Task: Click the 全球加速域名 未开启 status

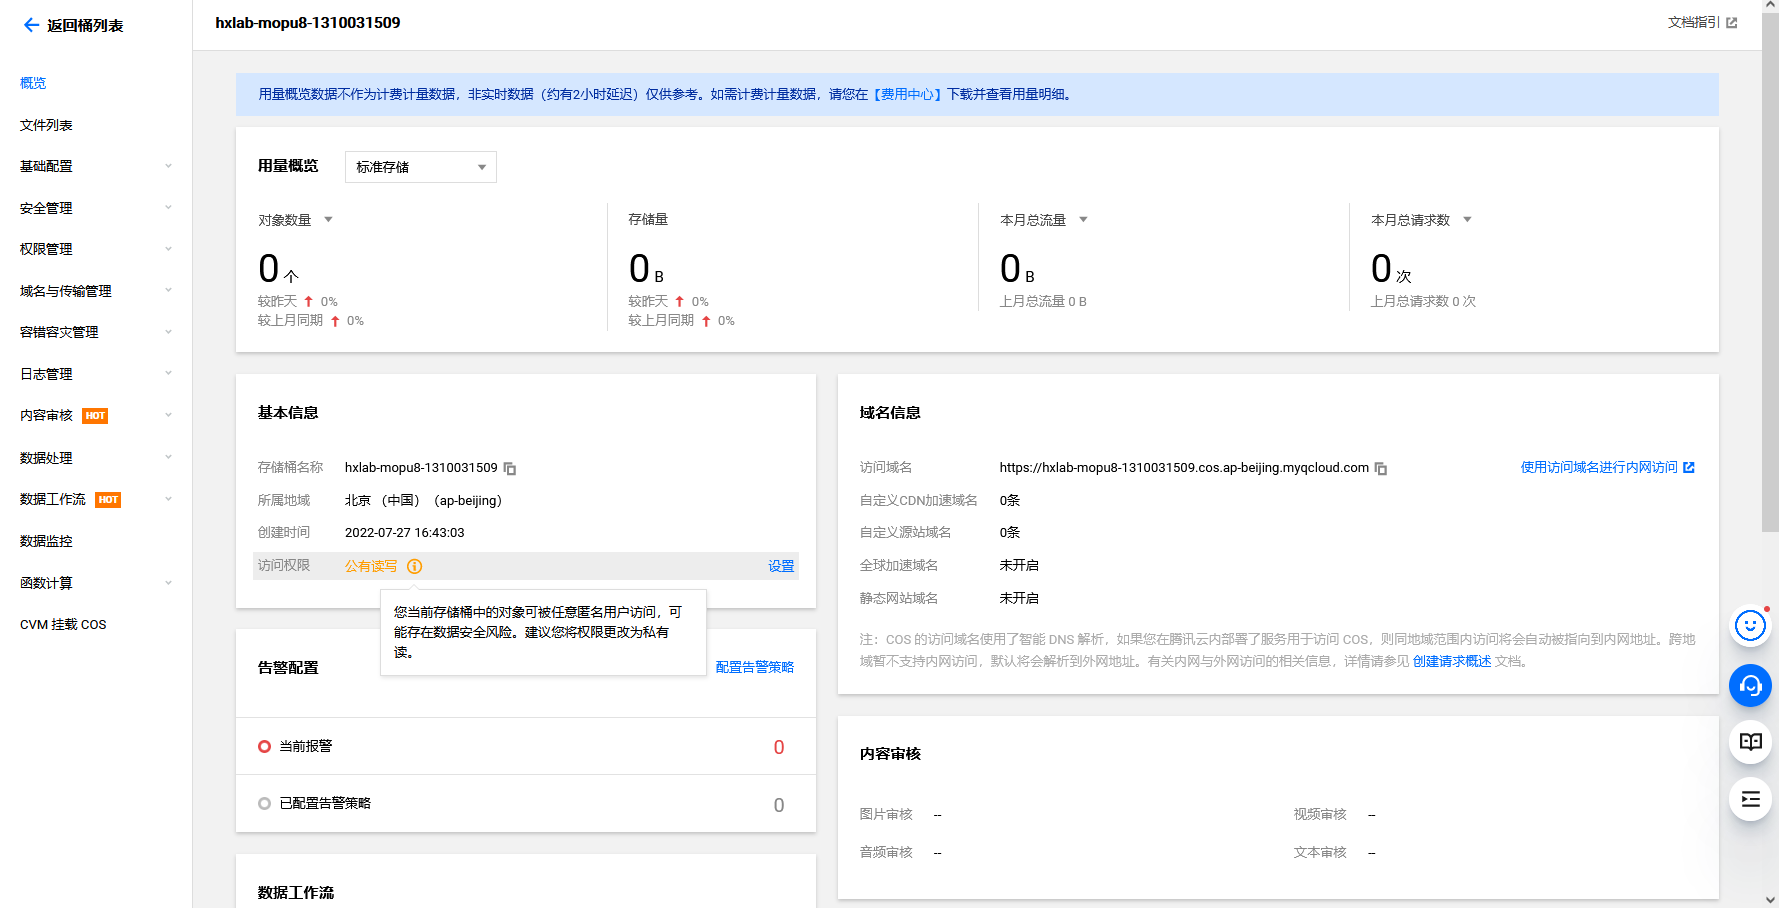Action: coord(1019,566)
